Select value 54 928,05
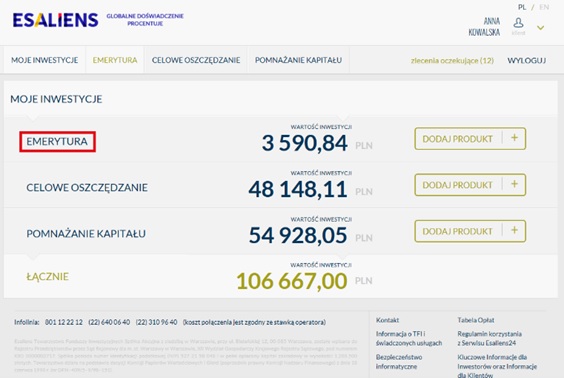The width and height of the screenshot is (564, 378). (298, 236)
